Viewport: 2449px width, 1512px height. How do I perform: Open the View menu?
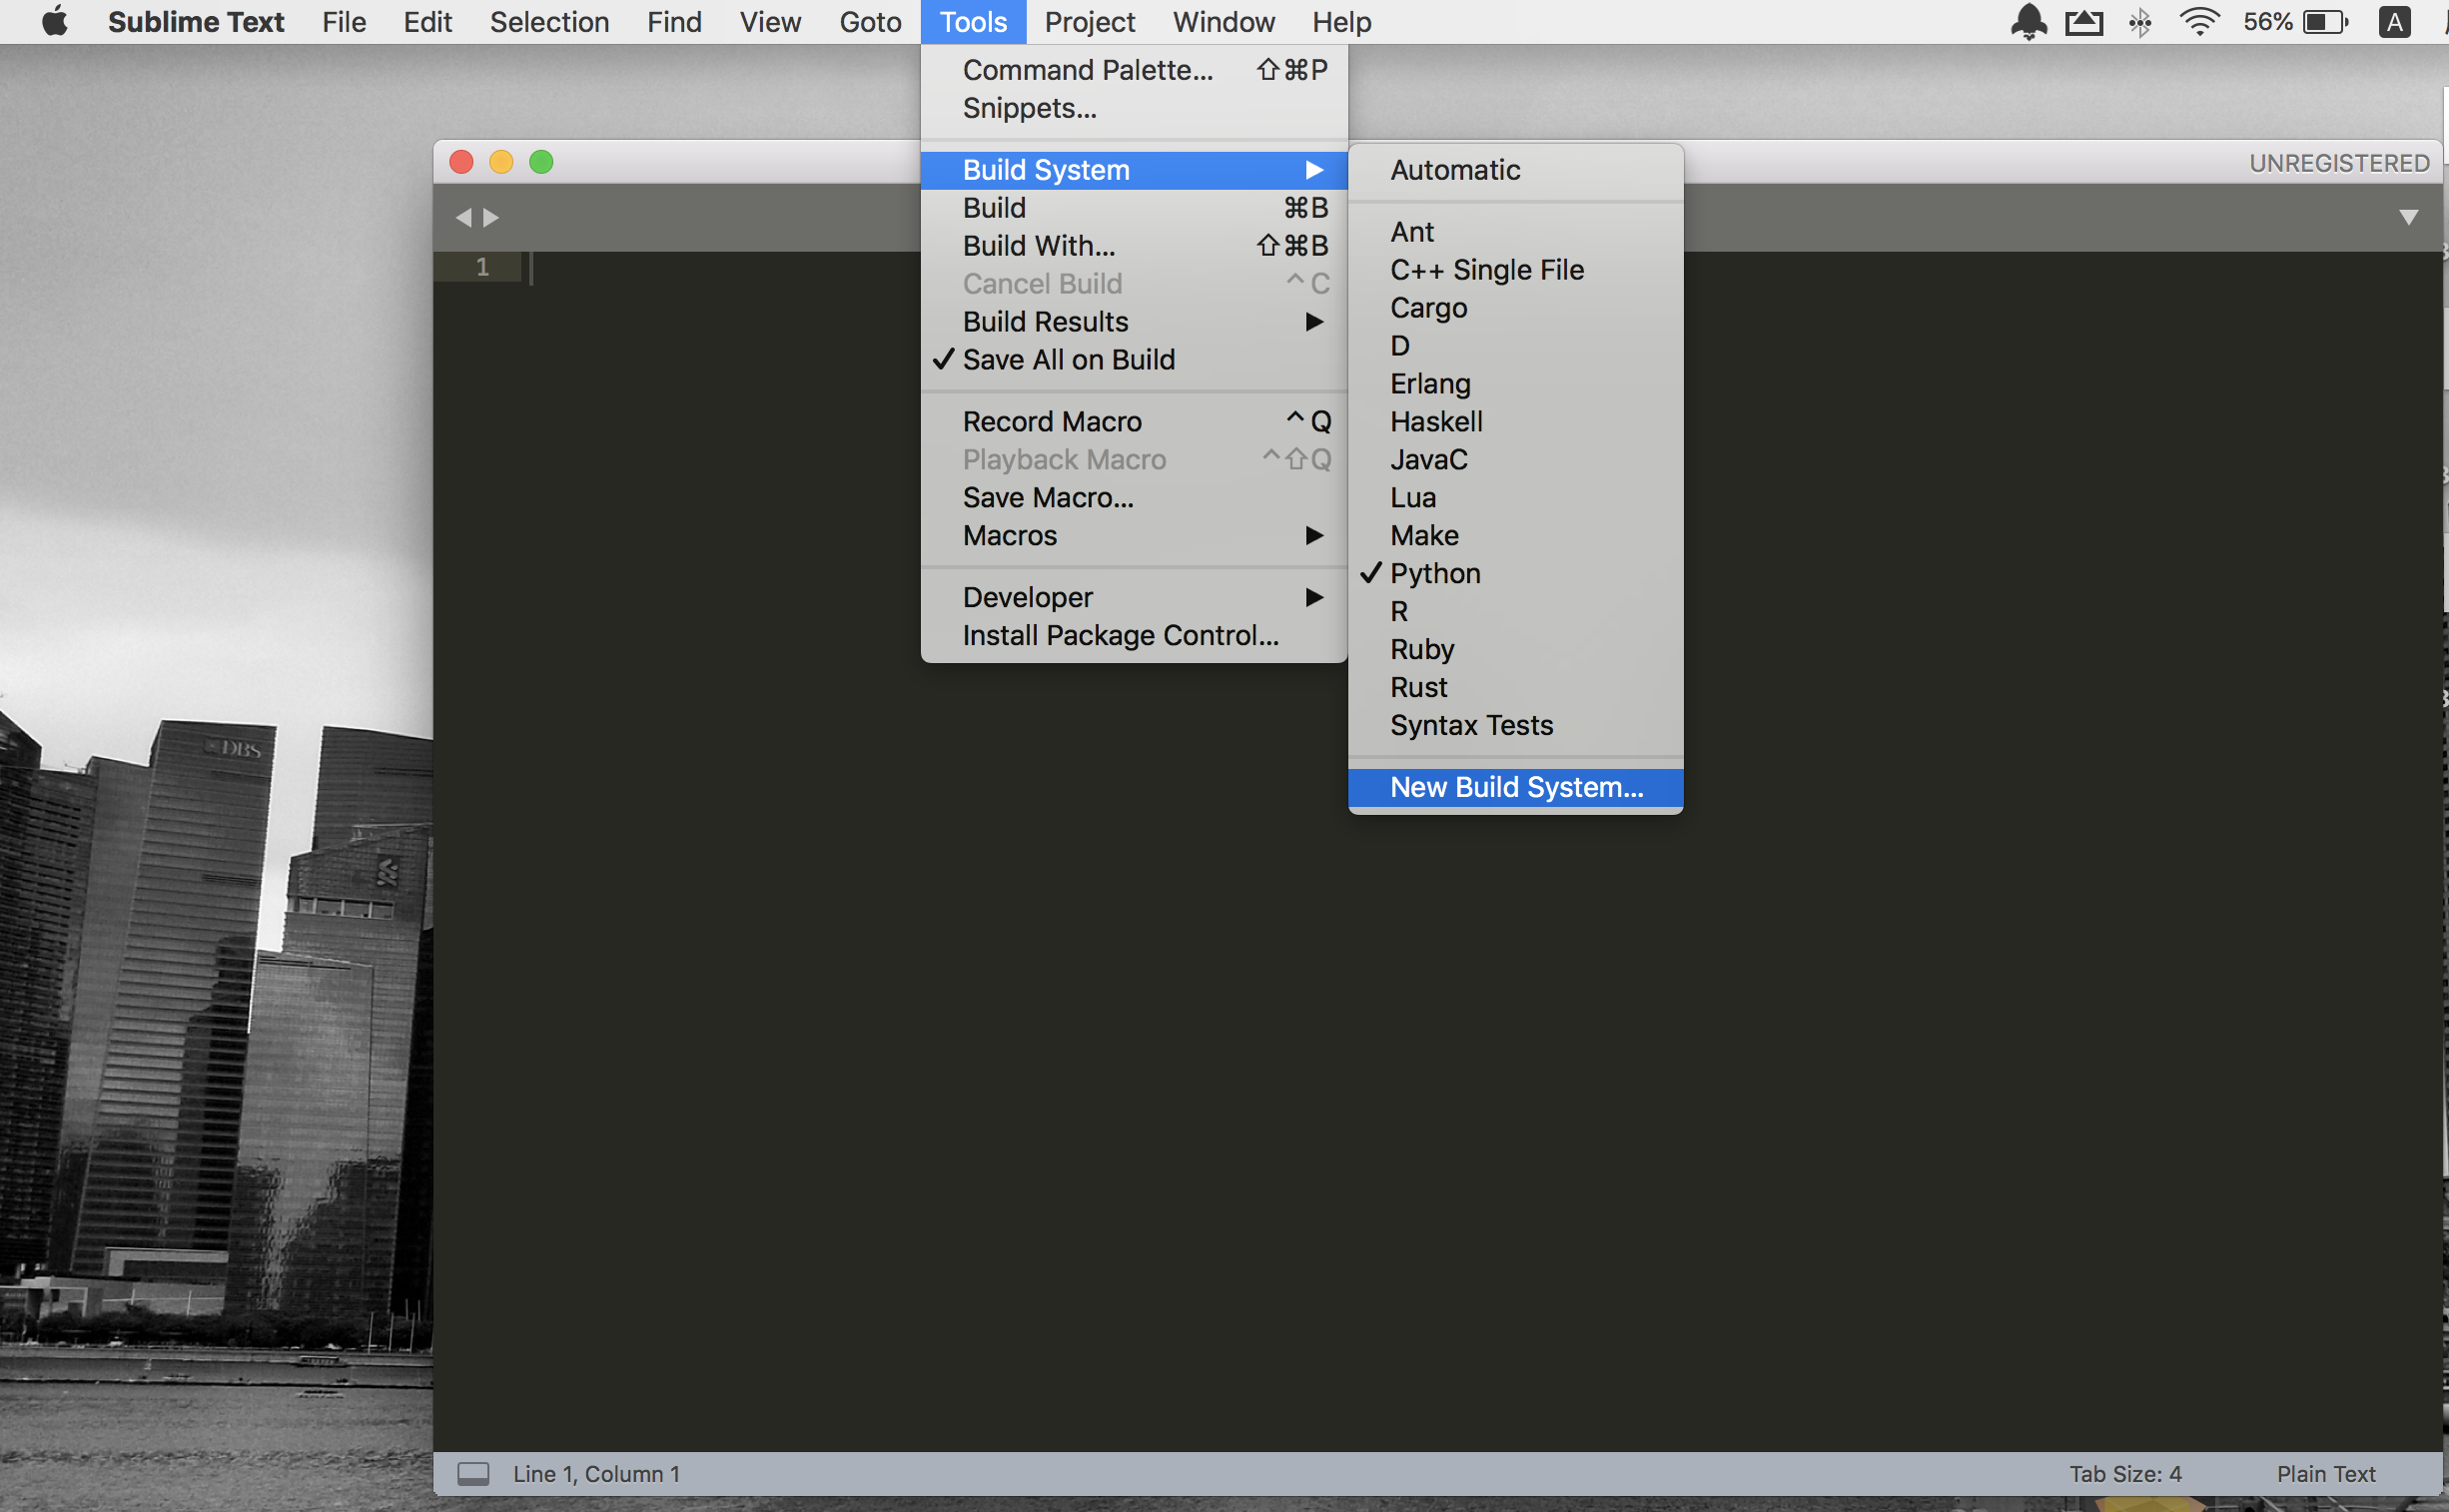770,21
